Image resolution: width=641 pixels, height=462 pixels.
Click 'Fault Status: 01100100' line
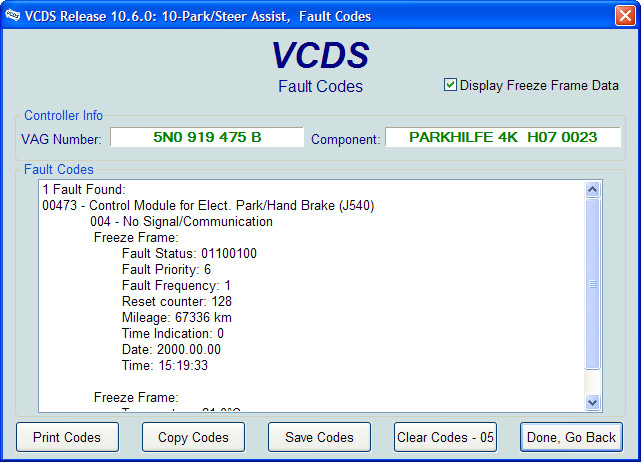pyautogui.click(x=189, y=253)
